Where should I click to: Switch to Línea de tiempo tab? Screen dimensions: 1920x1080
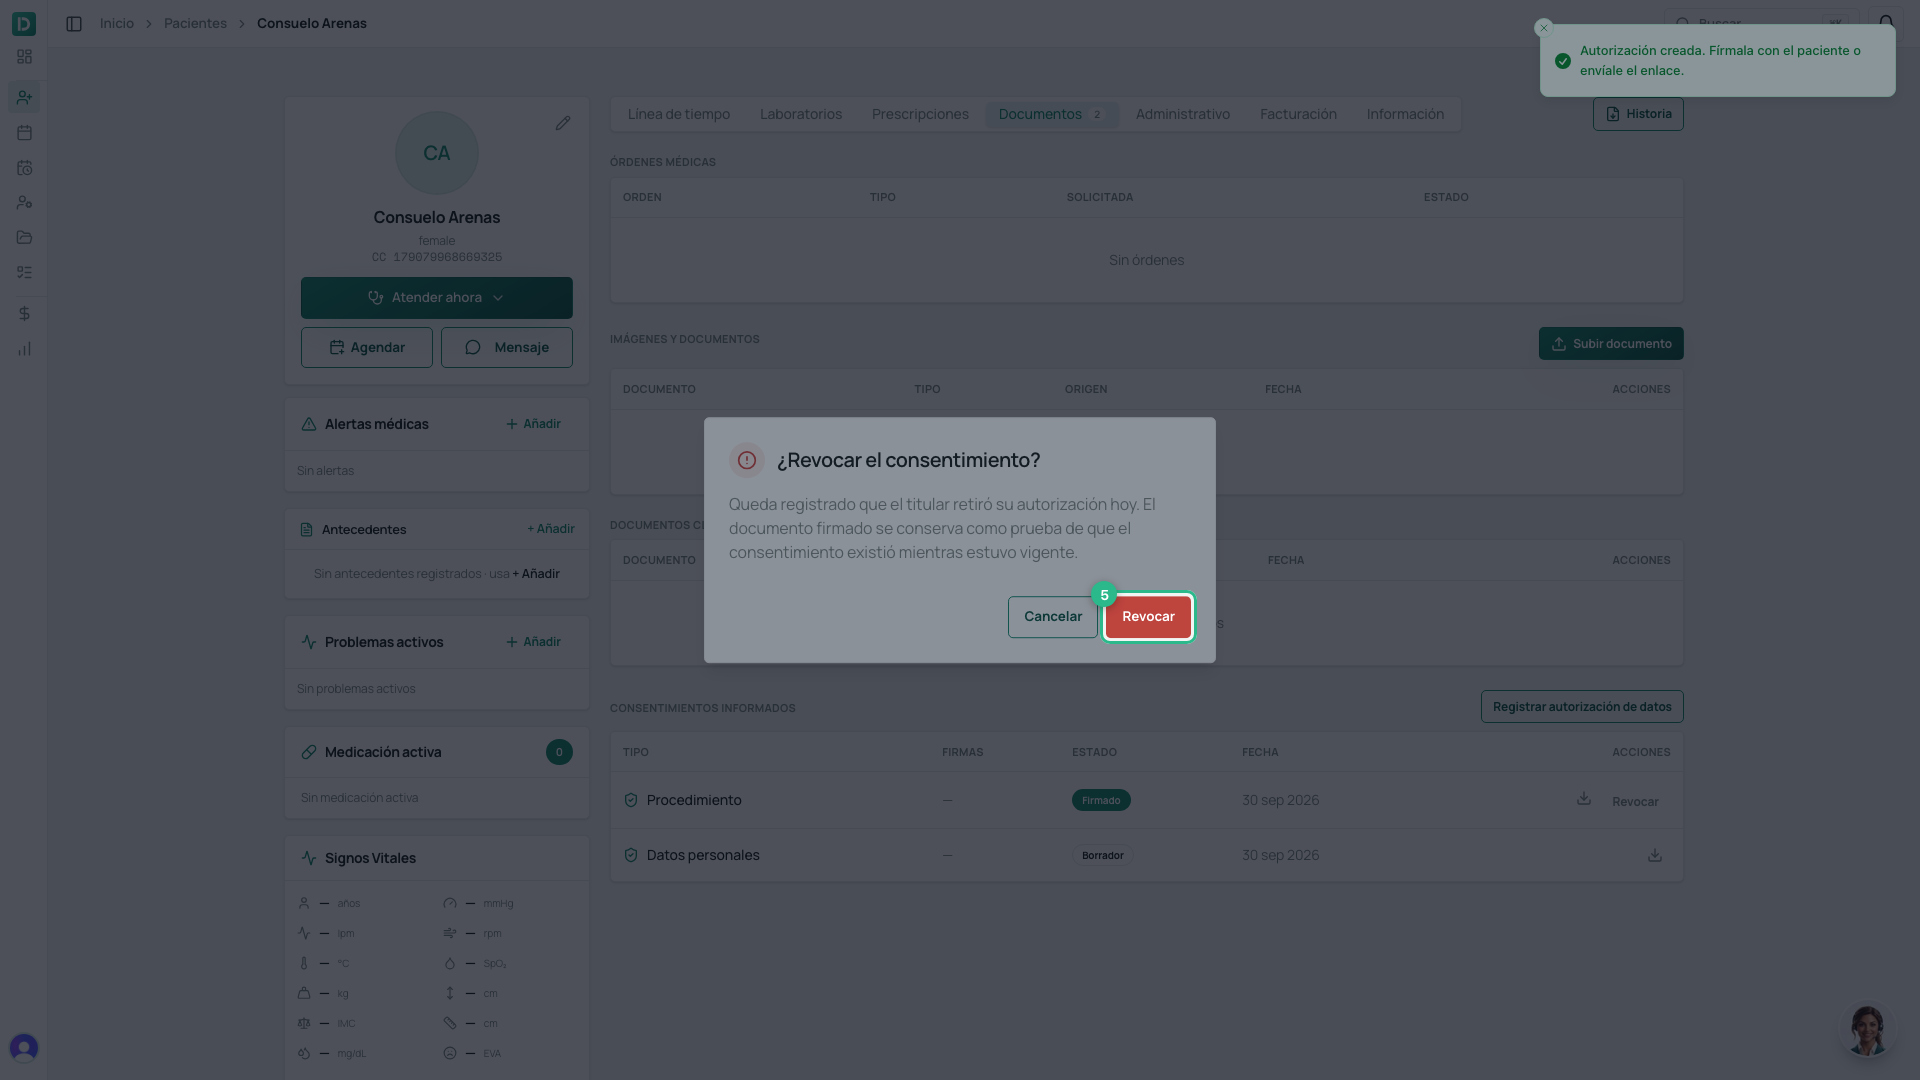point(679,114)
